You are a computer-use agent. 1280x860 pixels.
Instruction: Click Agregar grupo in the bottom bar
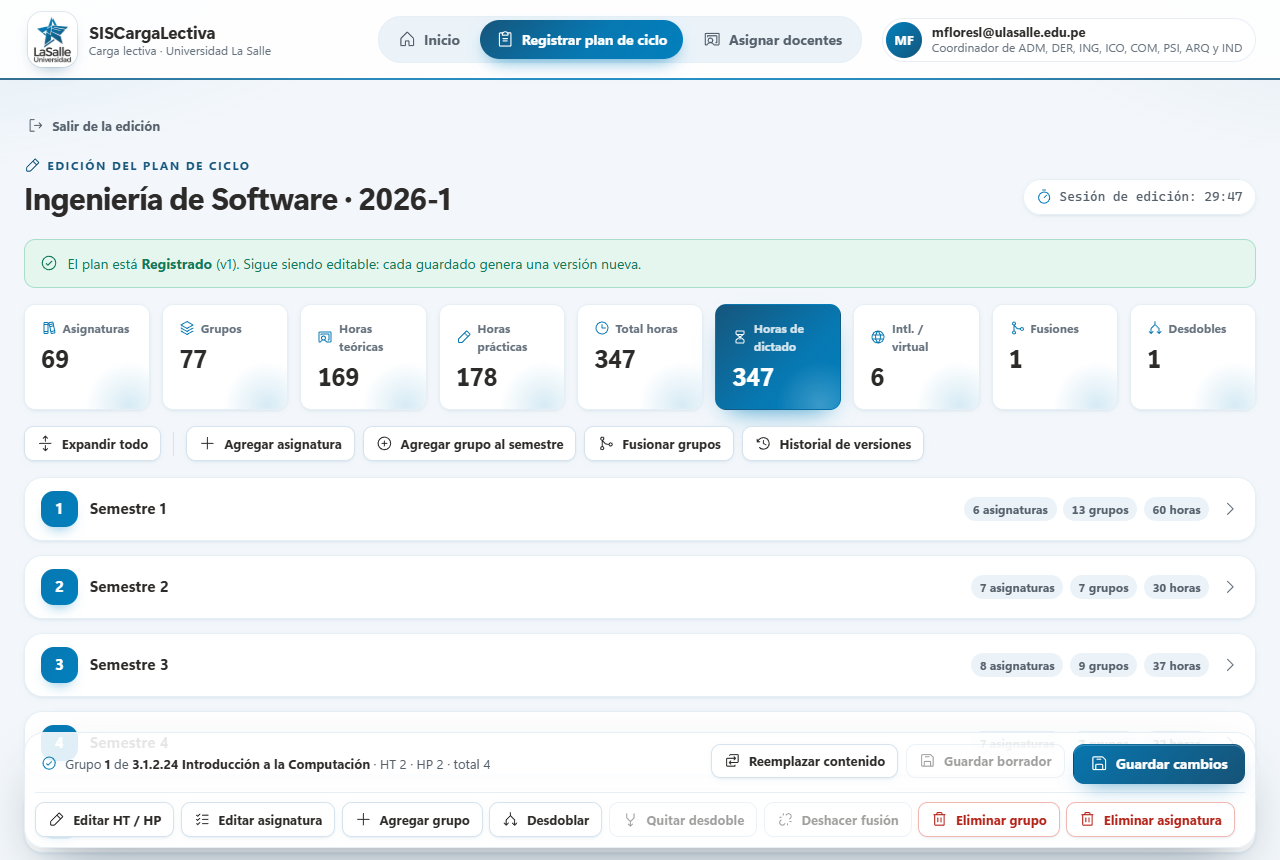pyautogui.click(x=412, y=820)
